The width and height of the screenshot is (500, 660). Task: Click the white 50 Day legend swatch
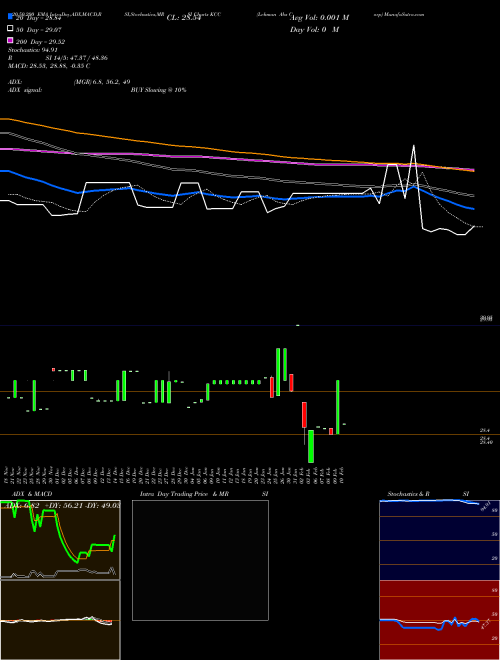click(x=11, y=29)
